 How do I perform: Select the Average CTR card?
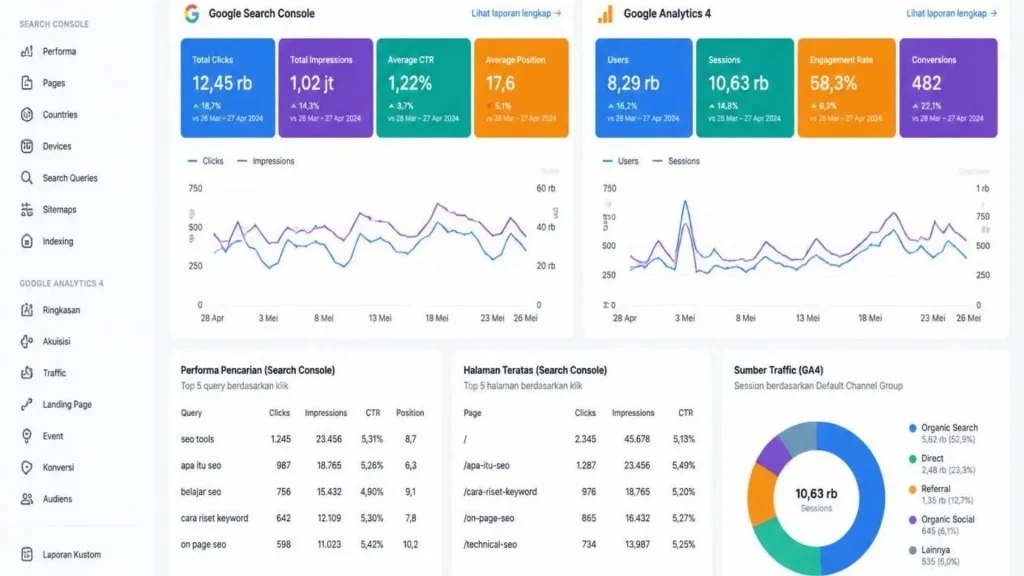[x=423, y=88]
